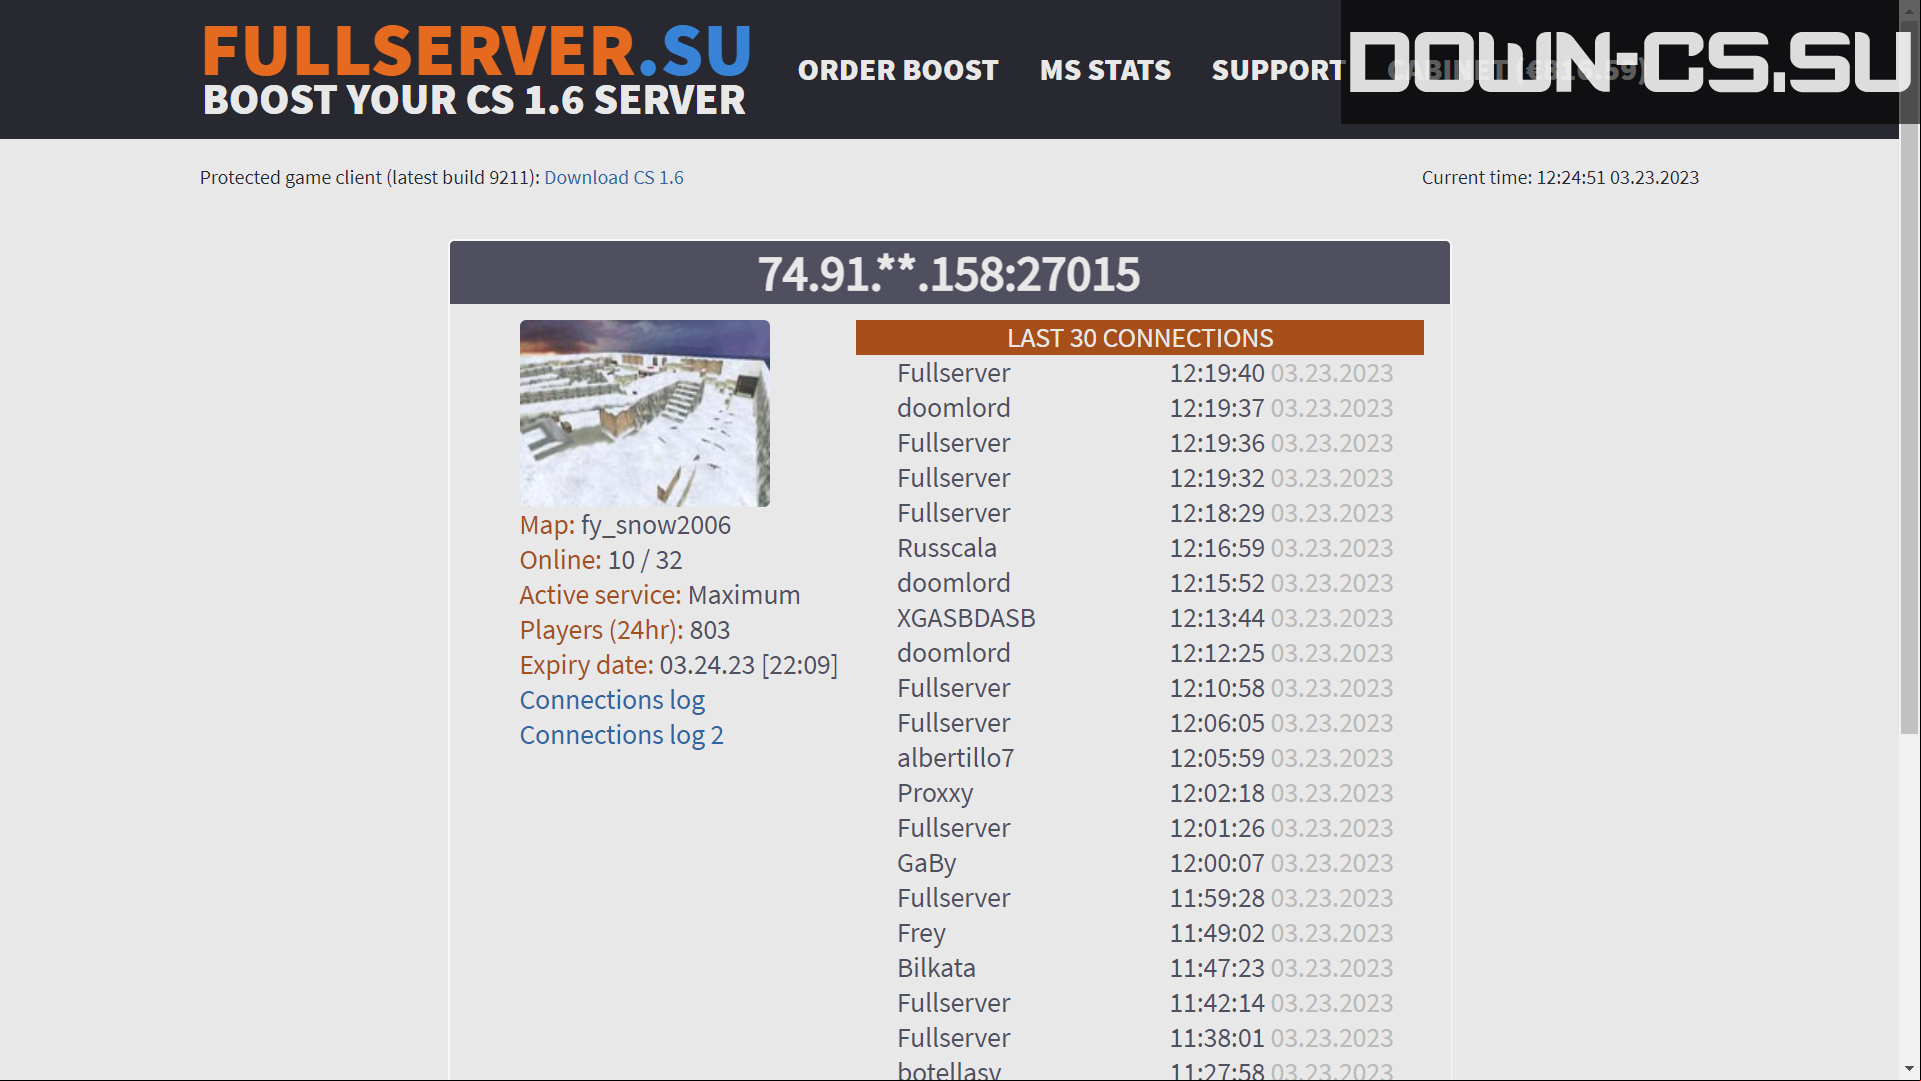
Task: Click the Fullserver entry at 12:19:32
Action: (x=953, y=478)
